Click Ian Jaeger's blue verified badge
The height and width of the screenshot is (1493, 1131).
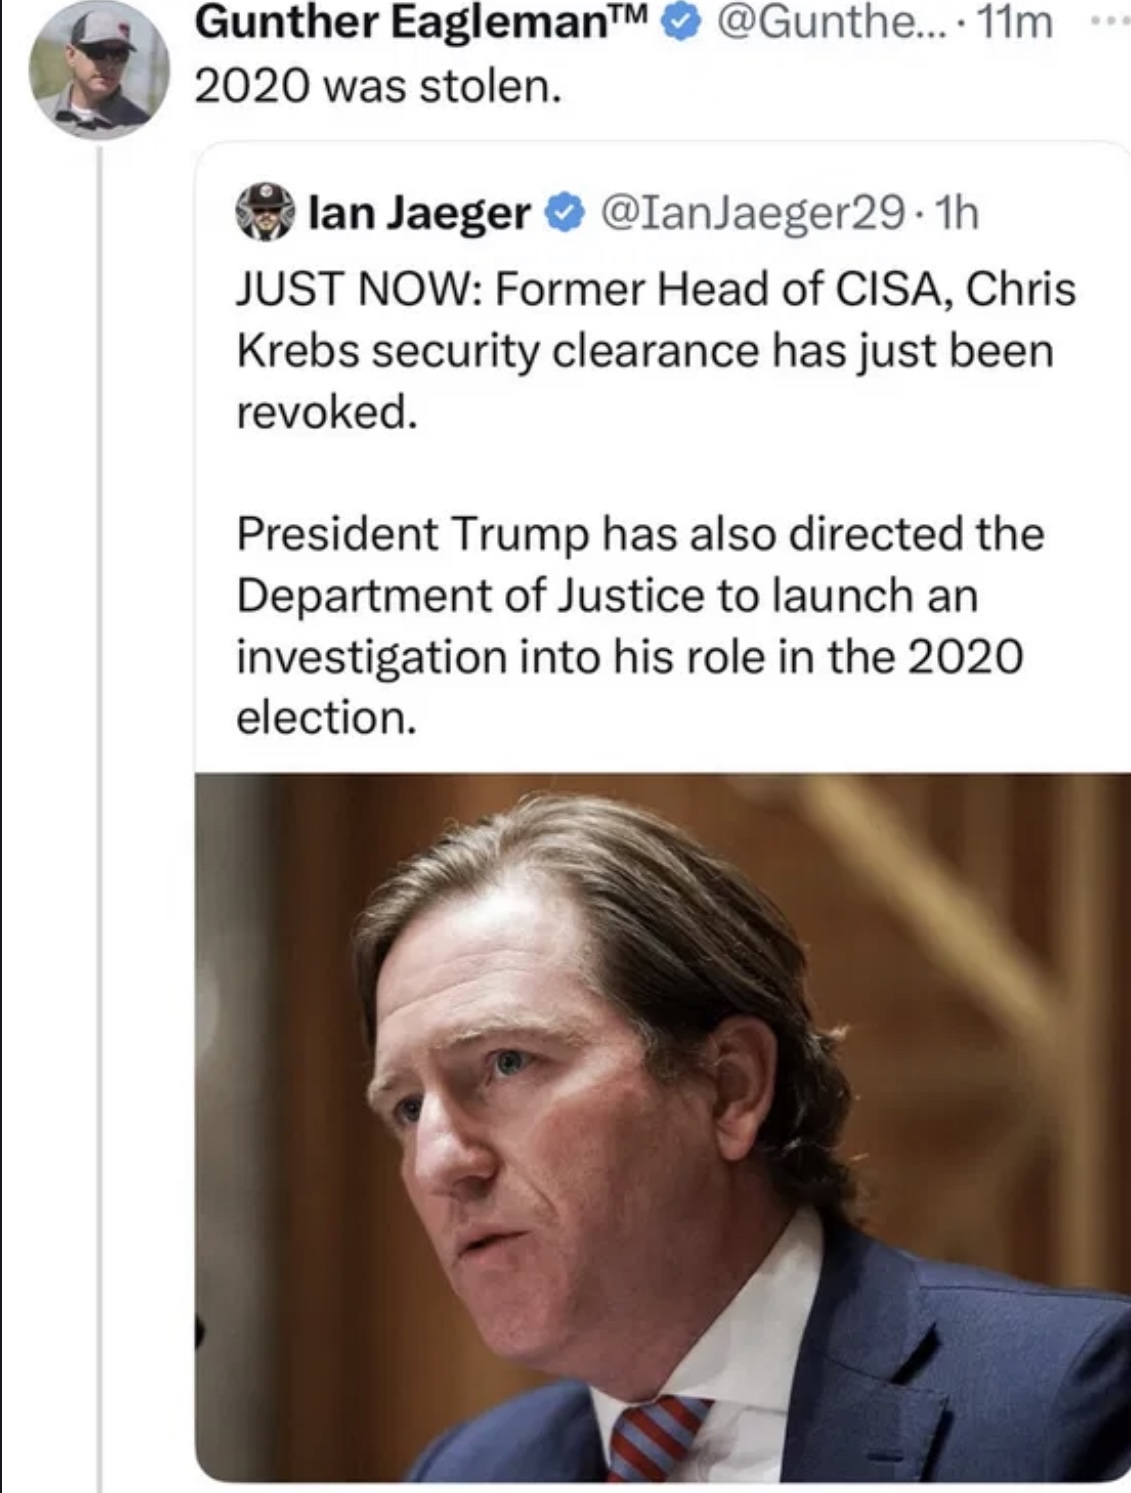tap(564, 213)
